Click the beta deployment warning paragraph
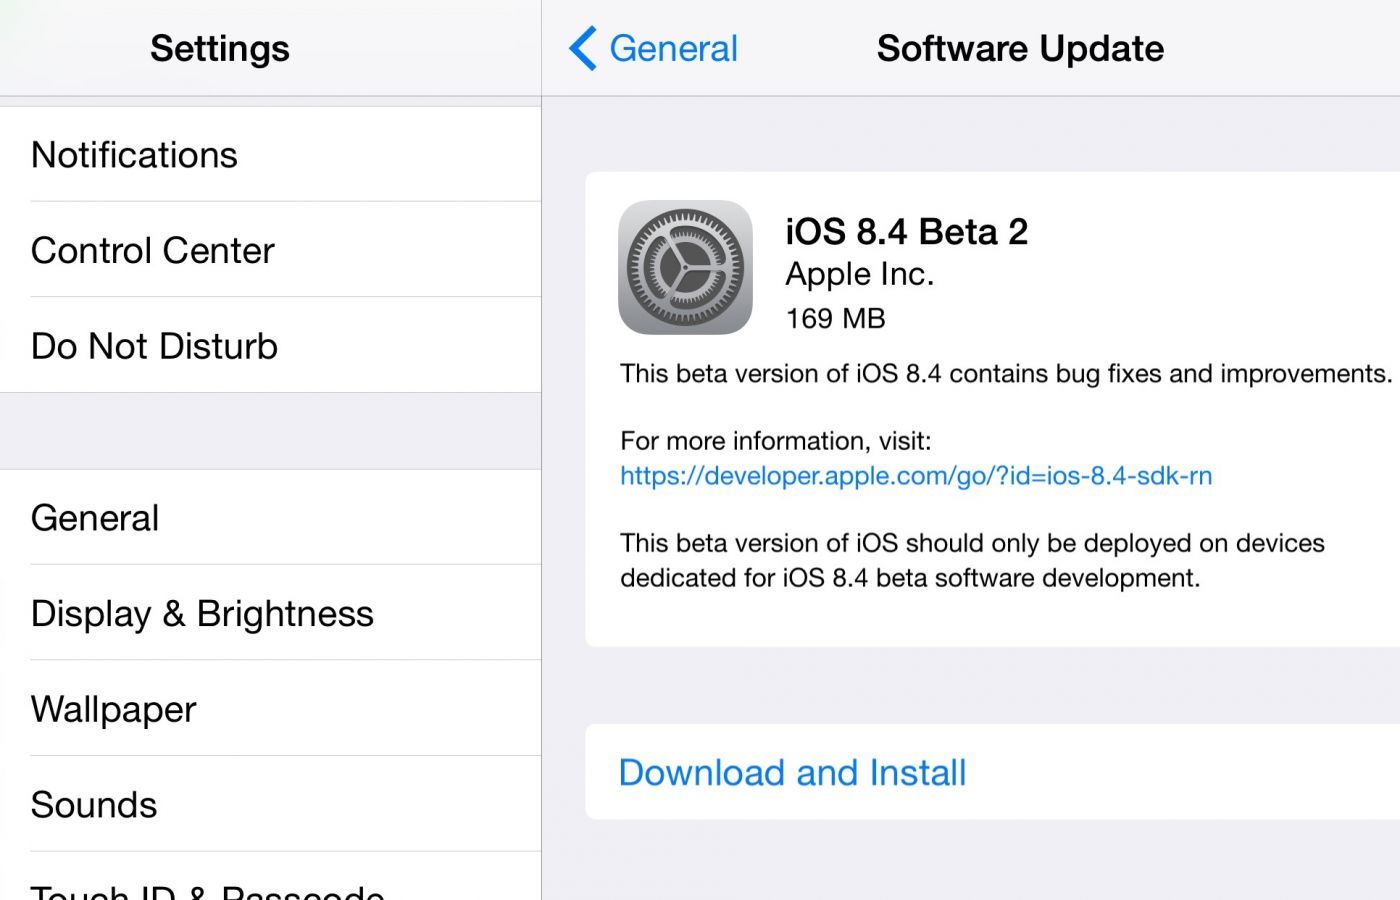The image size is (1400, 900). click(972, 560)
